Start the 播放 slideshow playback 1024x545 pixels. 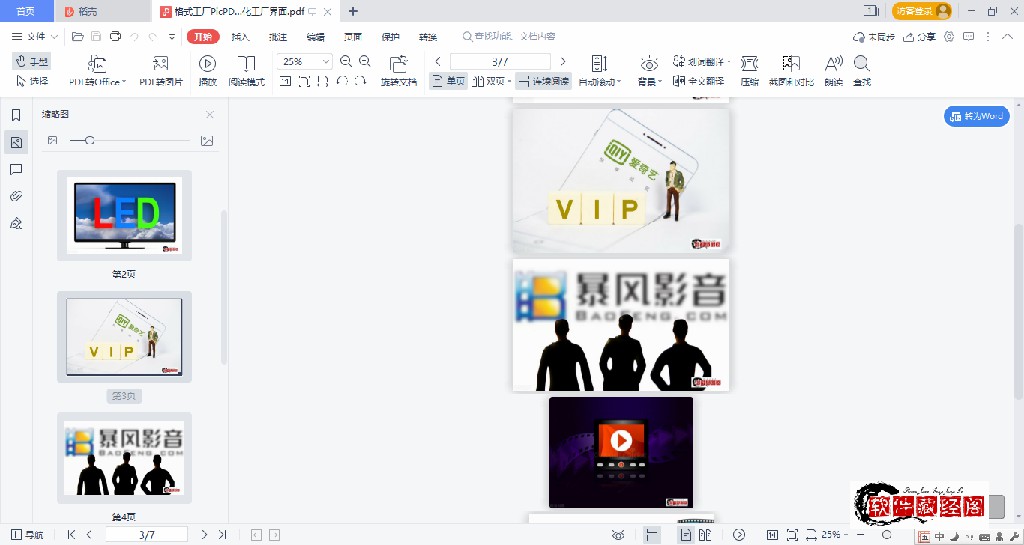coord(208,70)
